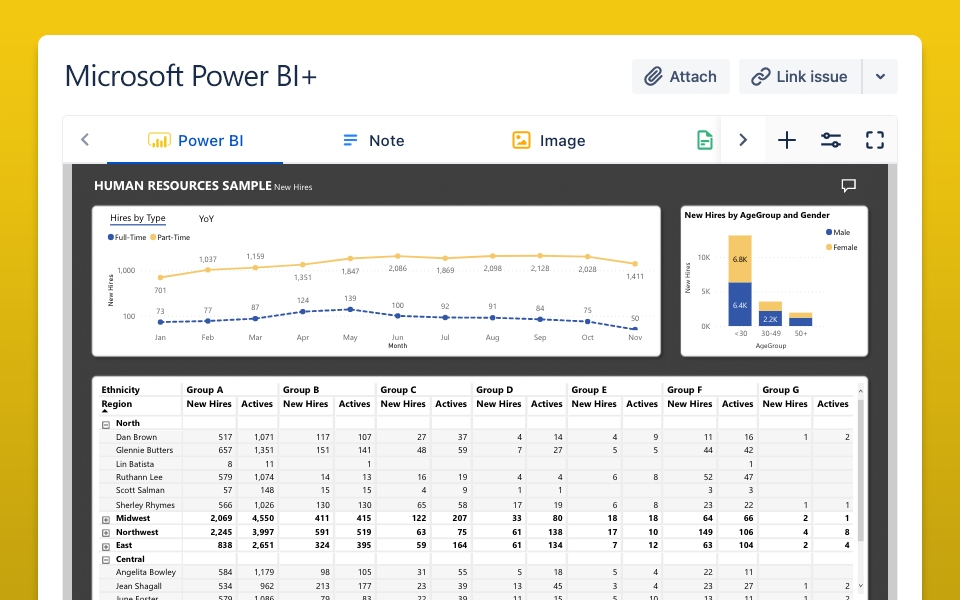Screen dimensions: 960x600
Task: Click the Female legend entry
Action: 842,247
